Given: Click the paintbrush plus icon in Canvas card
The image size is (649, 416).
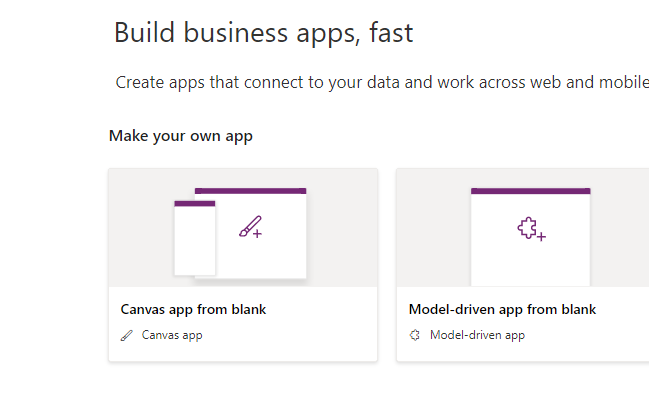Looking at the screenshot, I should coord(250,227).
